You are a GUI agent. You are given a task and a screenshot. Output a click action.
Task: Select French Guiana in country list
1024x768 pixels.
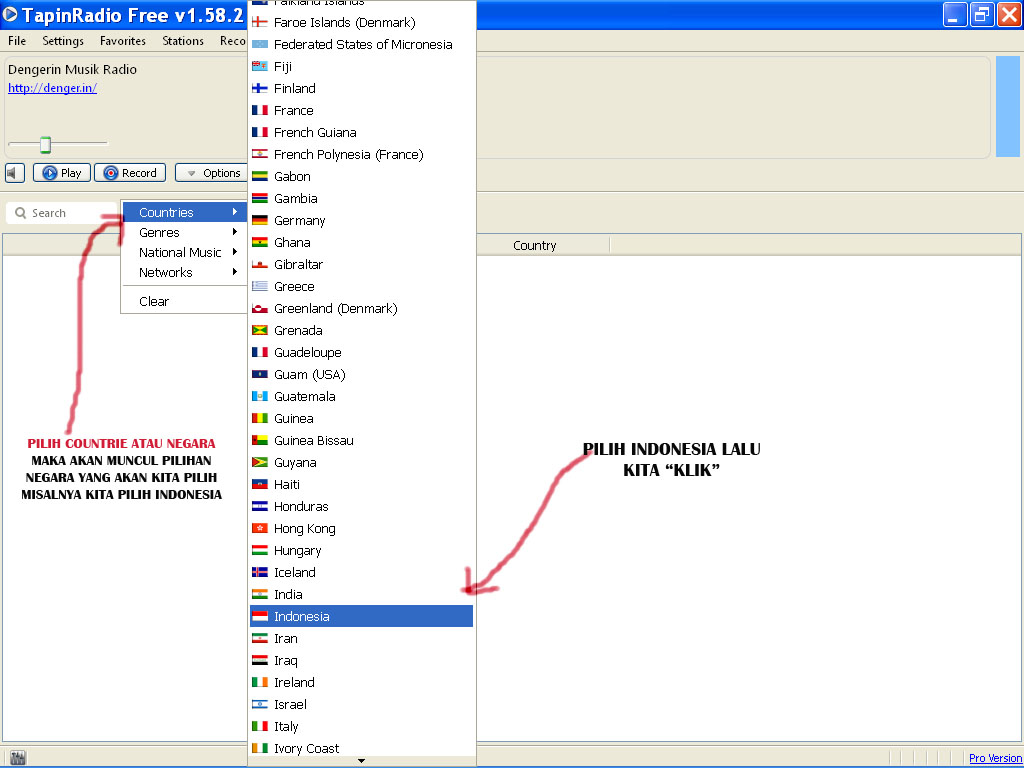coord(361,133)
